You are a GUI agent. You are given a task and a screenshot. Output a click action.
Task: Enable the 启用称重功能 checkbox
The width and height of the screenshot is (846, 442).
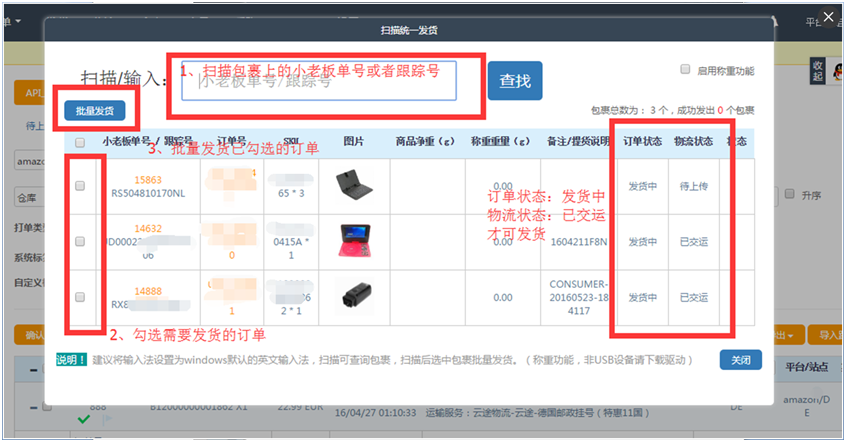pos(685,70)
